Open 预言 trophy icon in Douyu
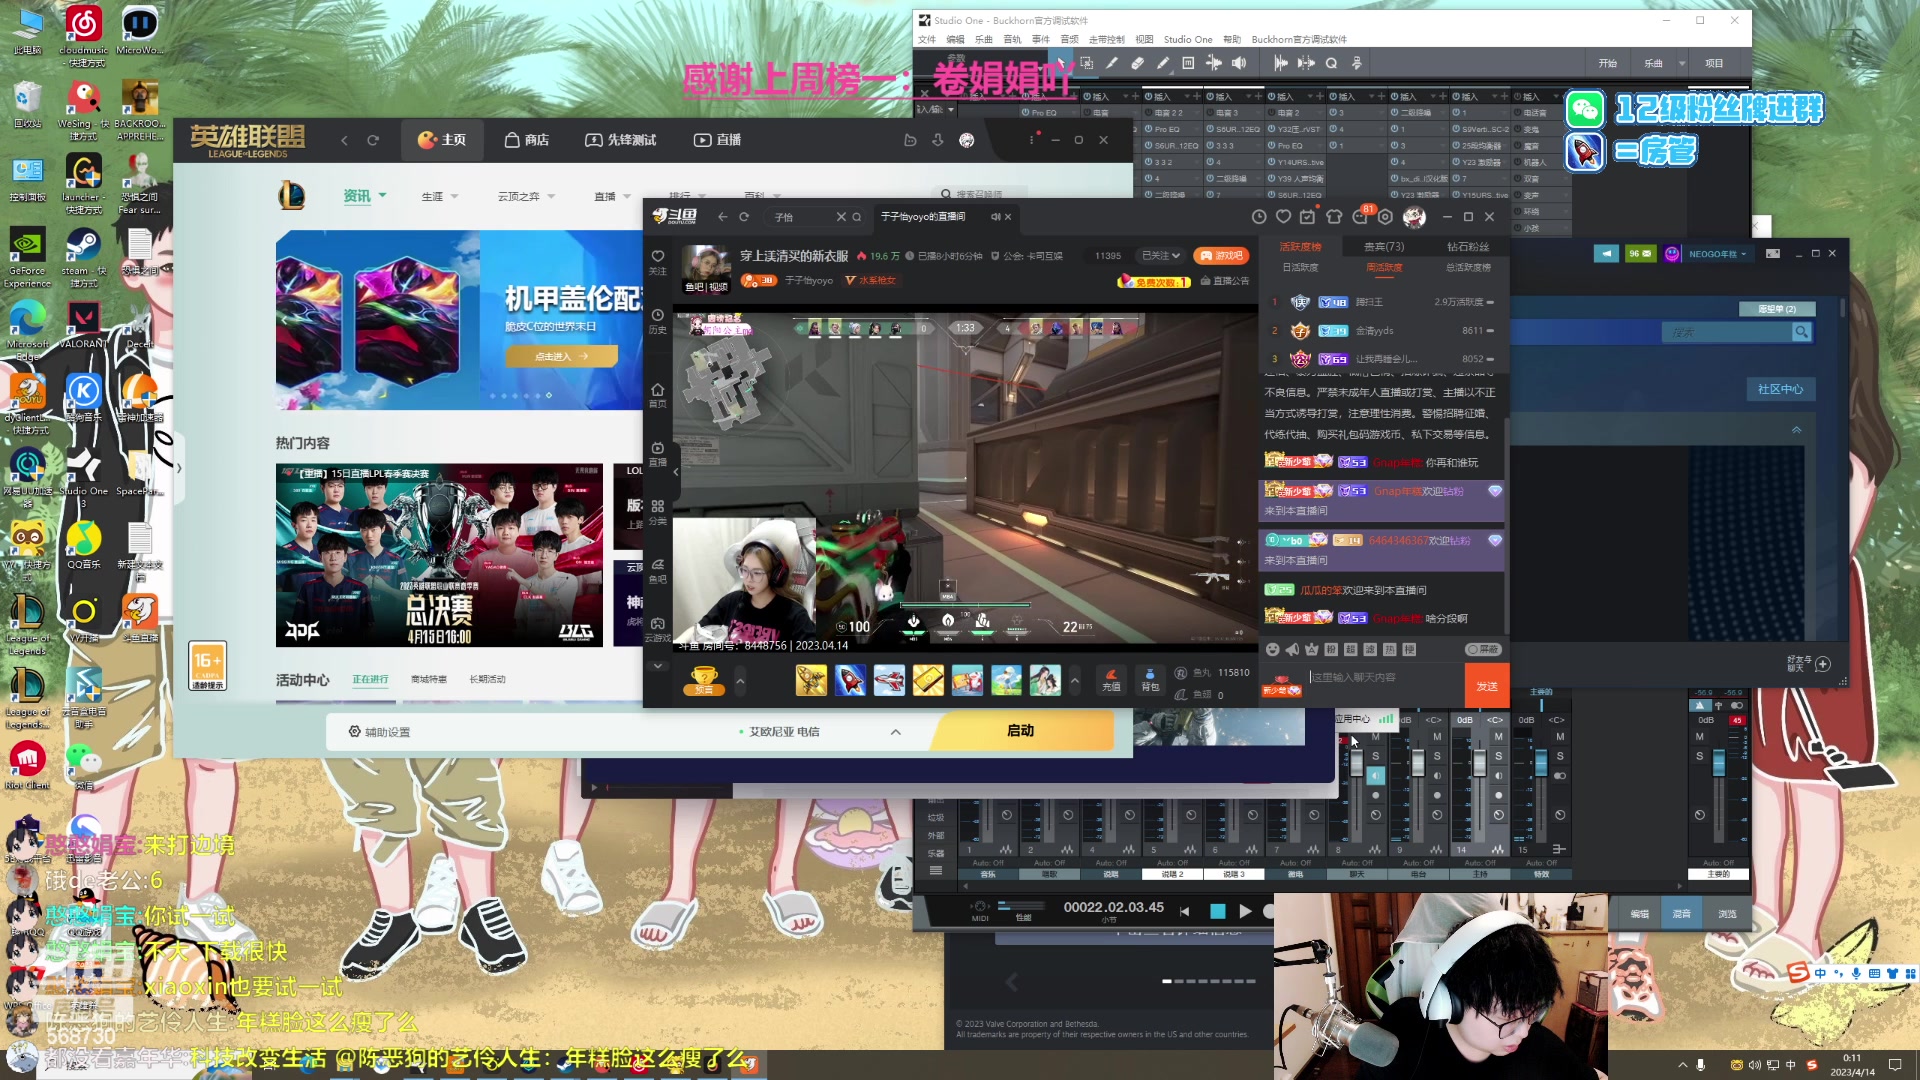The height and width of the screenshot is (1080, 1920). [x=704, y=680]
